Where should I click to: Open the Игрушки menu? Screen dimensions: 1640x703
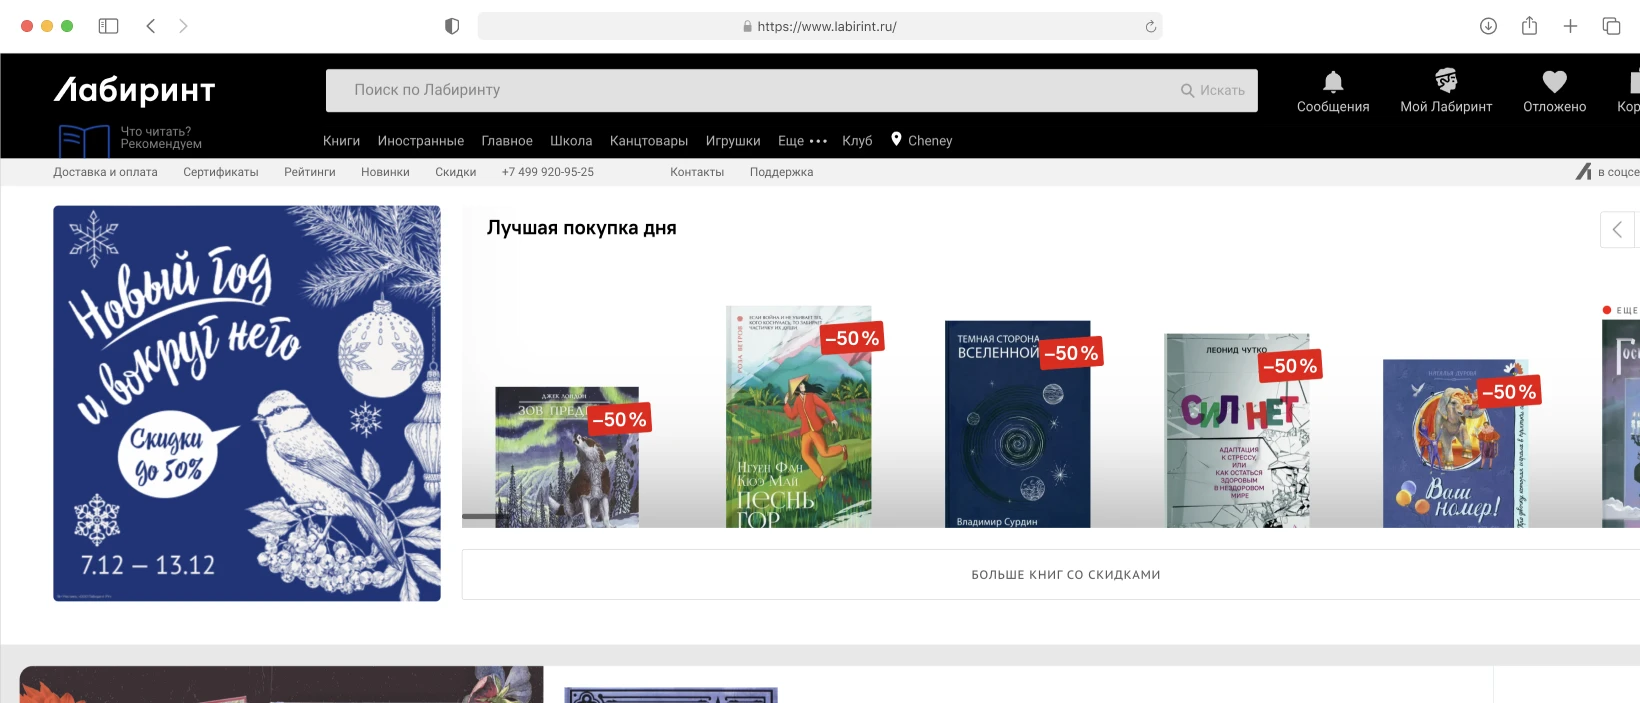[733, 141]
